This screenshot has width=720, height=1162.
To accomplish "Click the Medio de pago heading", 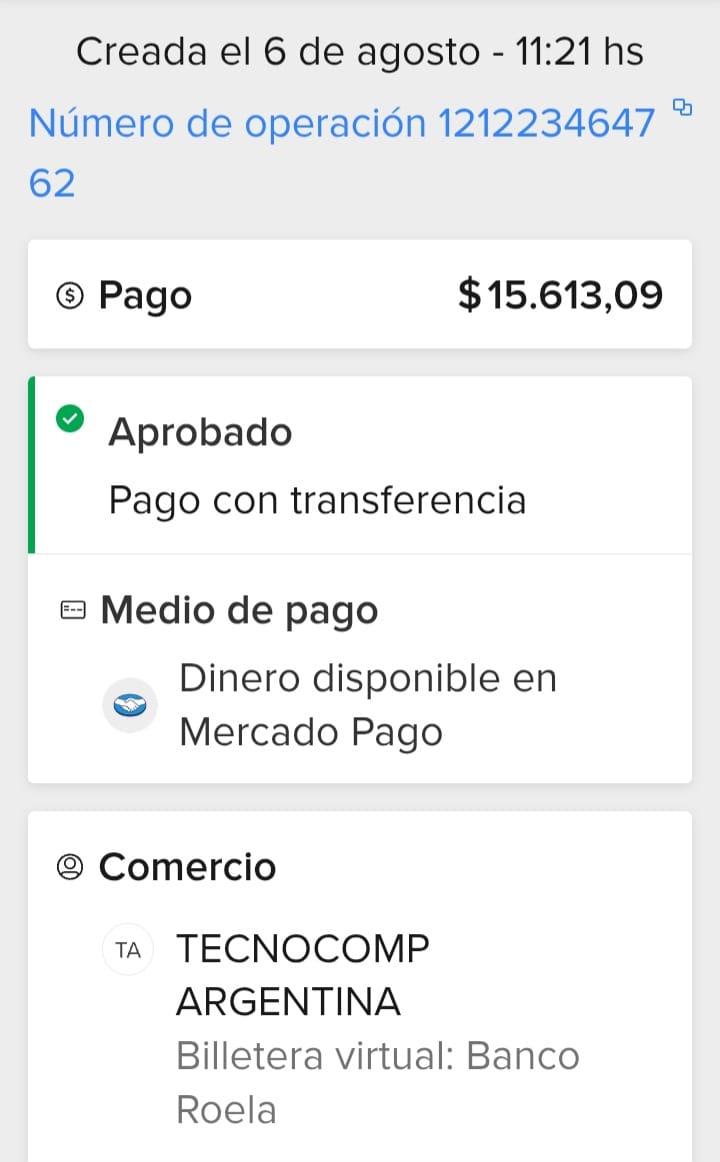I will [x=239, y=610].
